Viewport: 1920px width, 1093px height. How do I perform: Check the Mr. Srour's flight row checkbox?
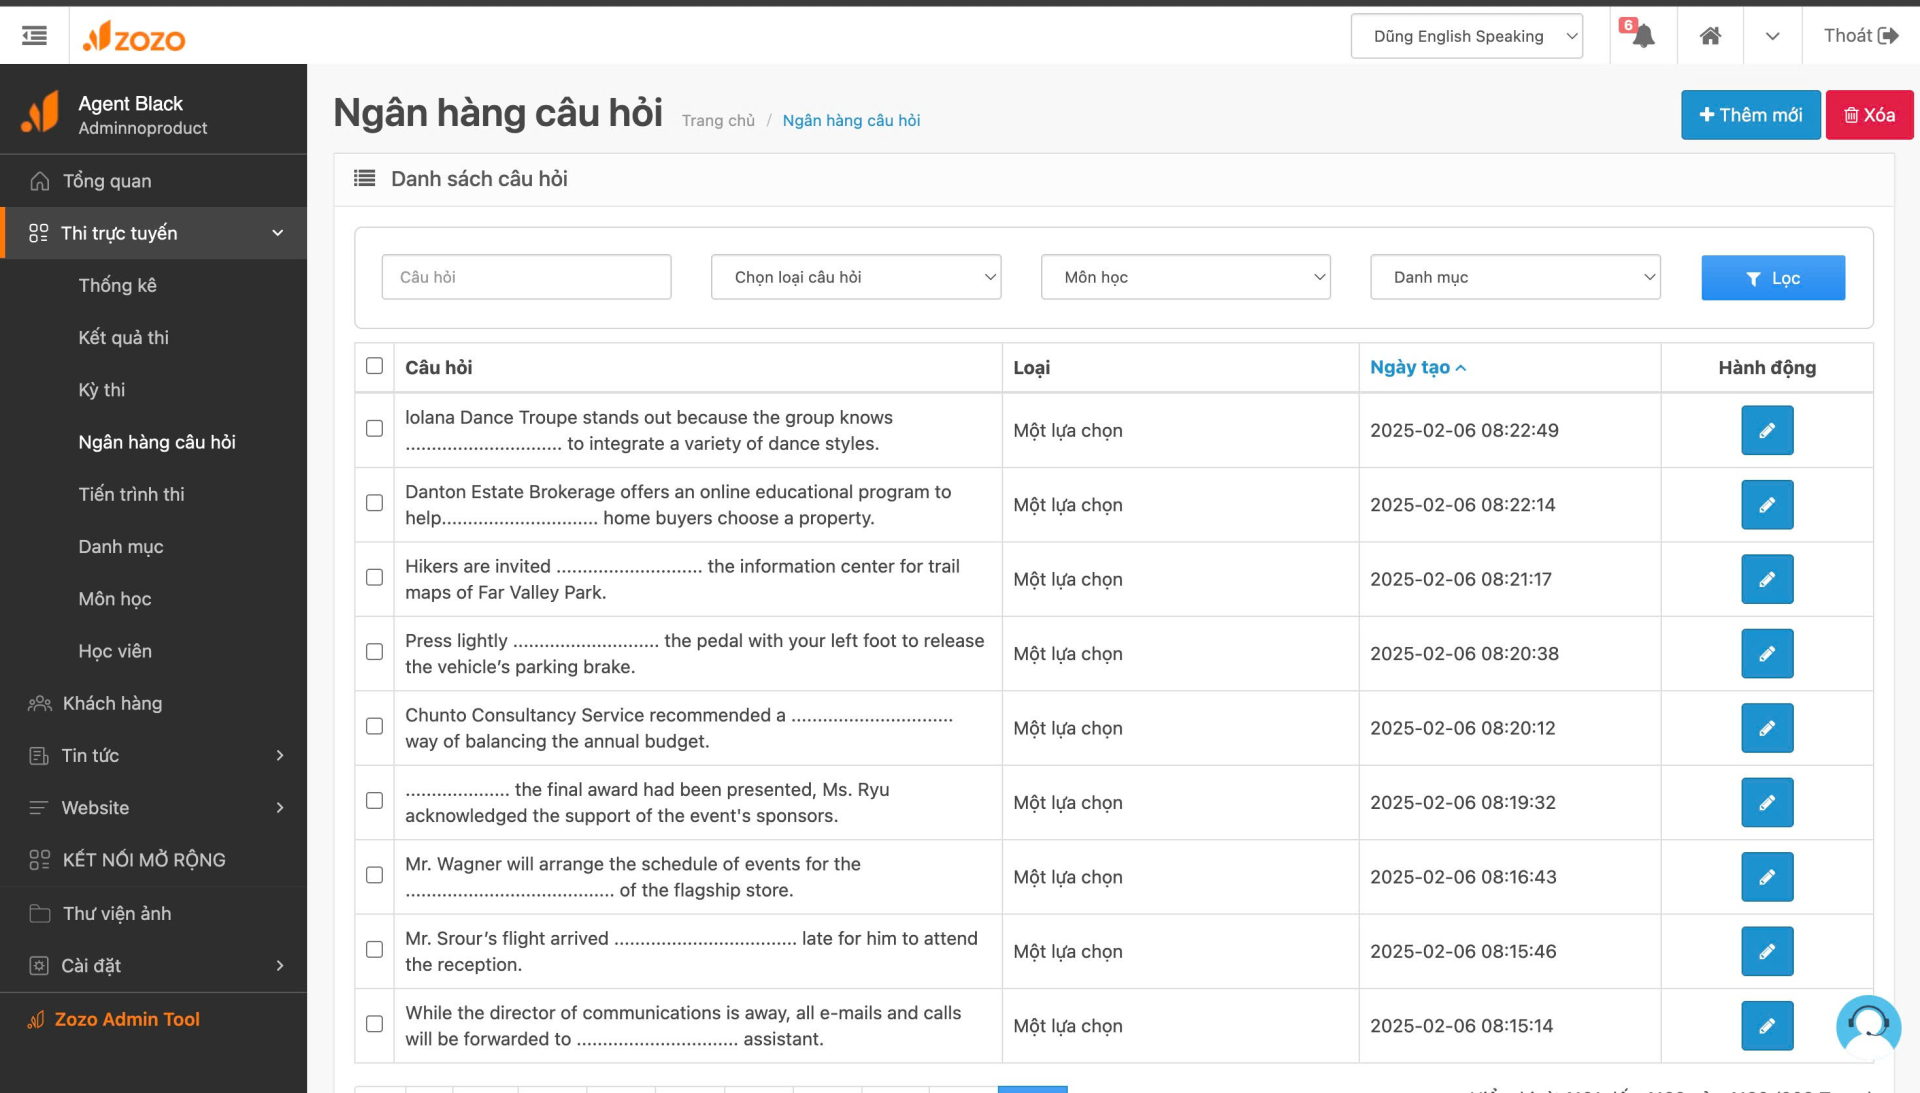point(374,949)
